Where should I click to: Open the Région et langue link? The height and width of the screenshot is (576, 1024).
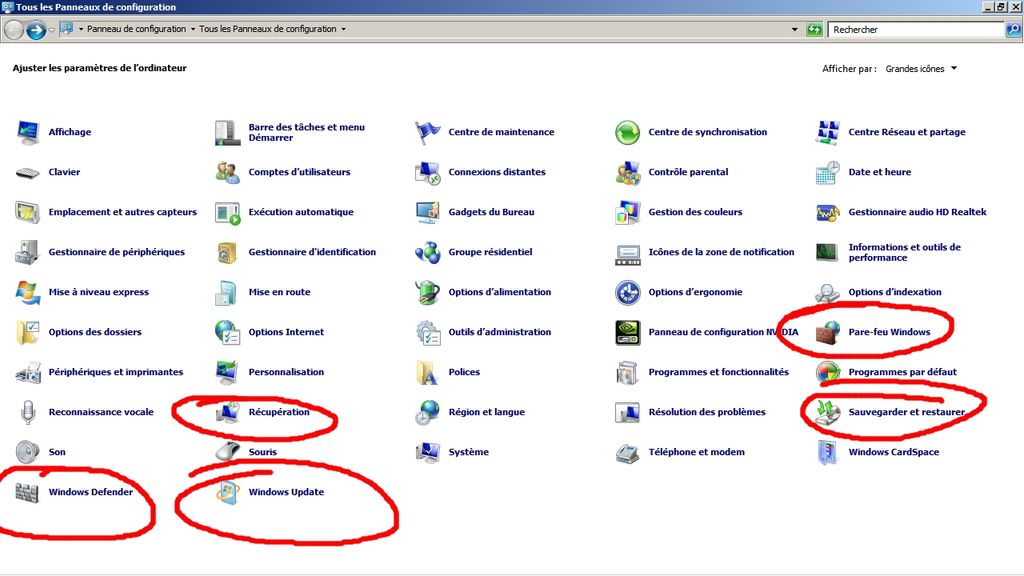pos(487,412)
